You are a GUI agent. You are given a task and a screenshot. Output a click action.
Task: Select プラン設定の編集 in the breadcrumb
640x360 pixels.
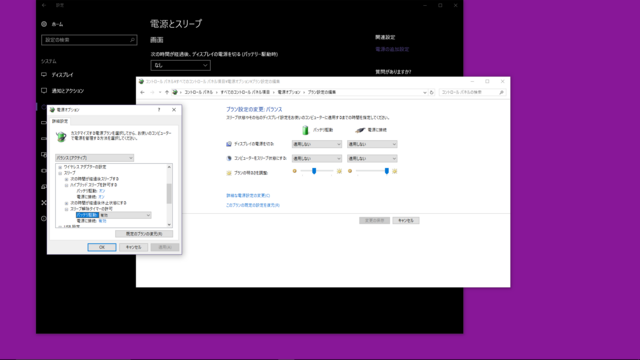click(322, 92)
